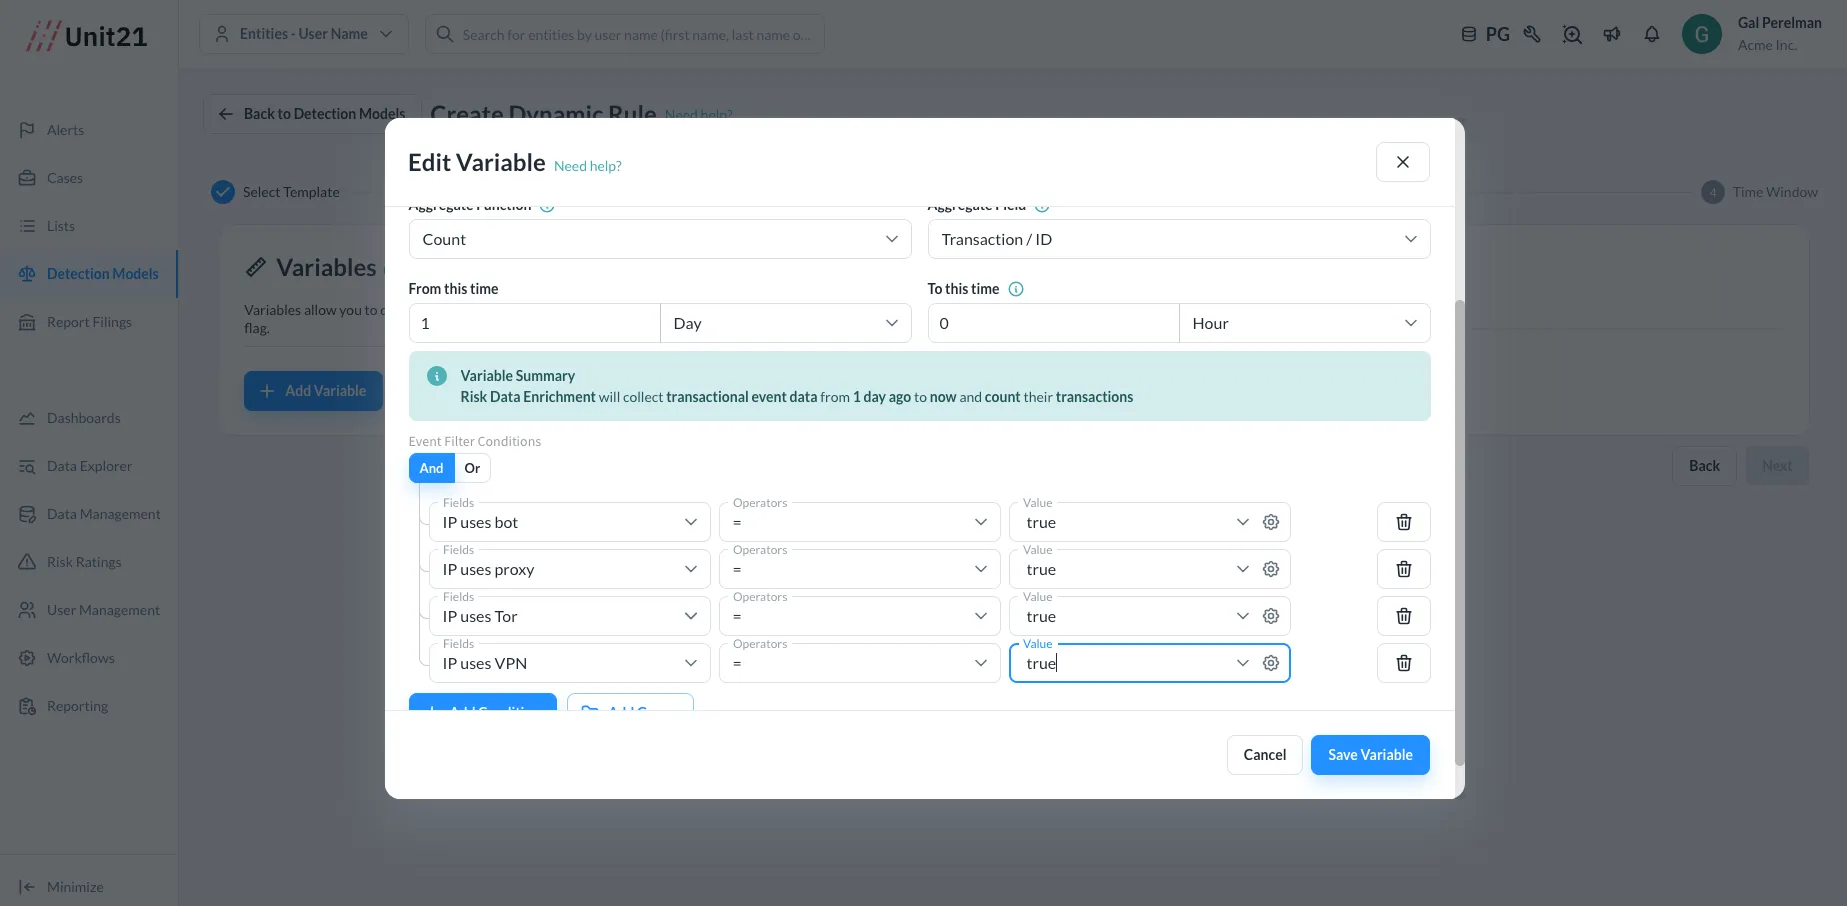
Task: Click the user avatar G
Action: click(x=1702, y=34)
